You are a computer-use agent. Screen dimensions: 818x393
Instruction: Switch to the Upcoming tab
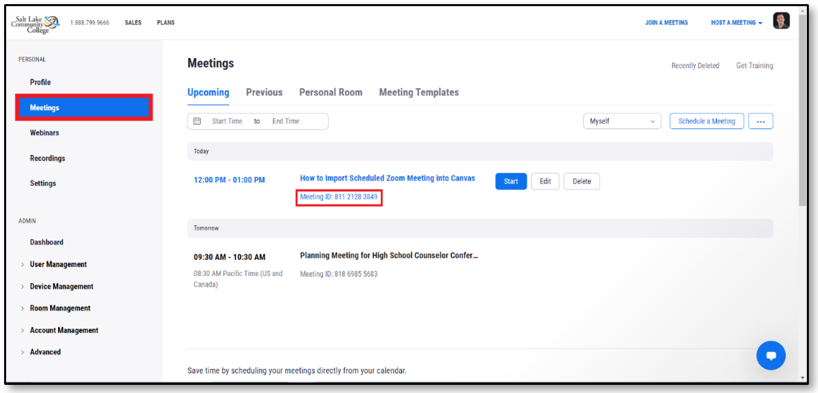coord(208,92)
